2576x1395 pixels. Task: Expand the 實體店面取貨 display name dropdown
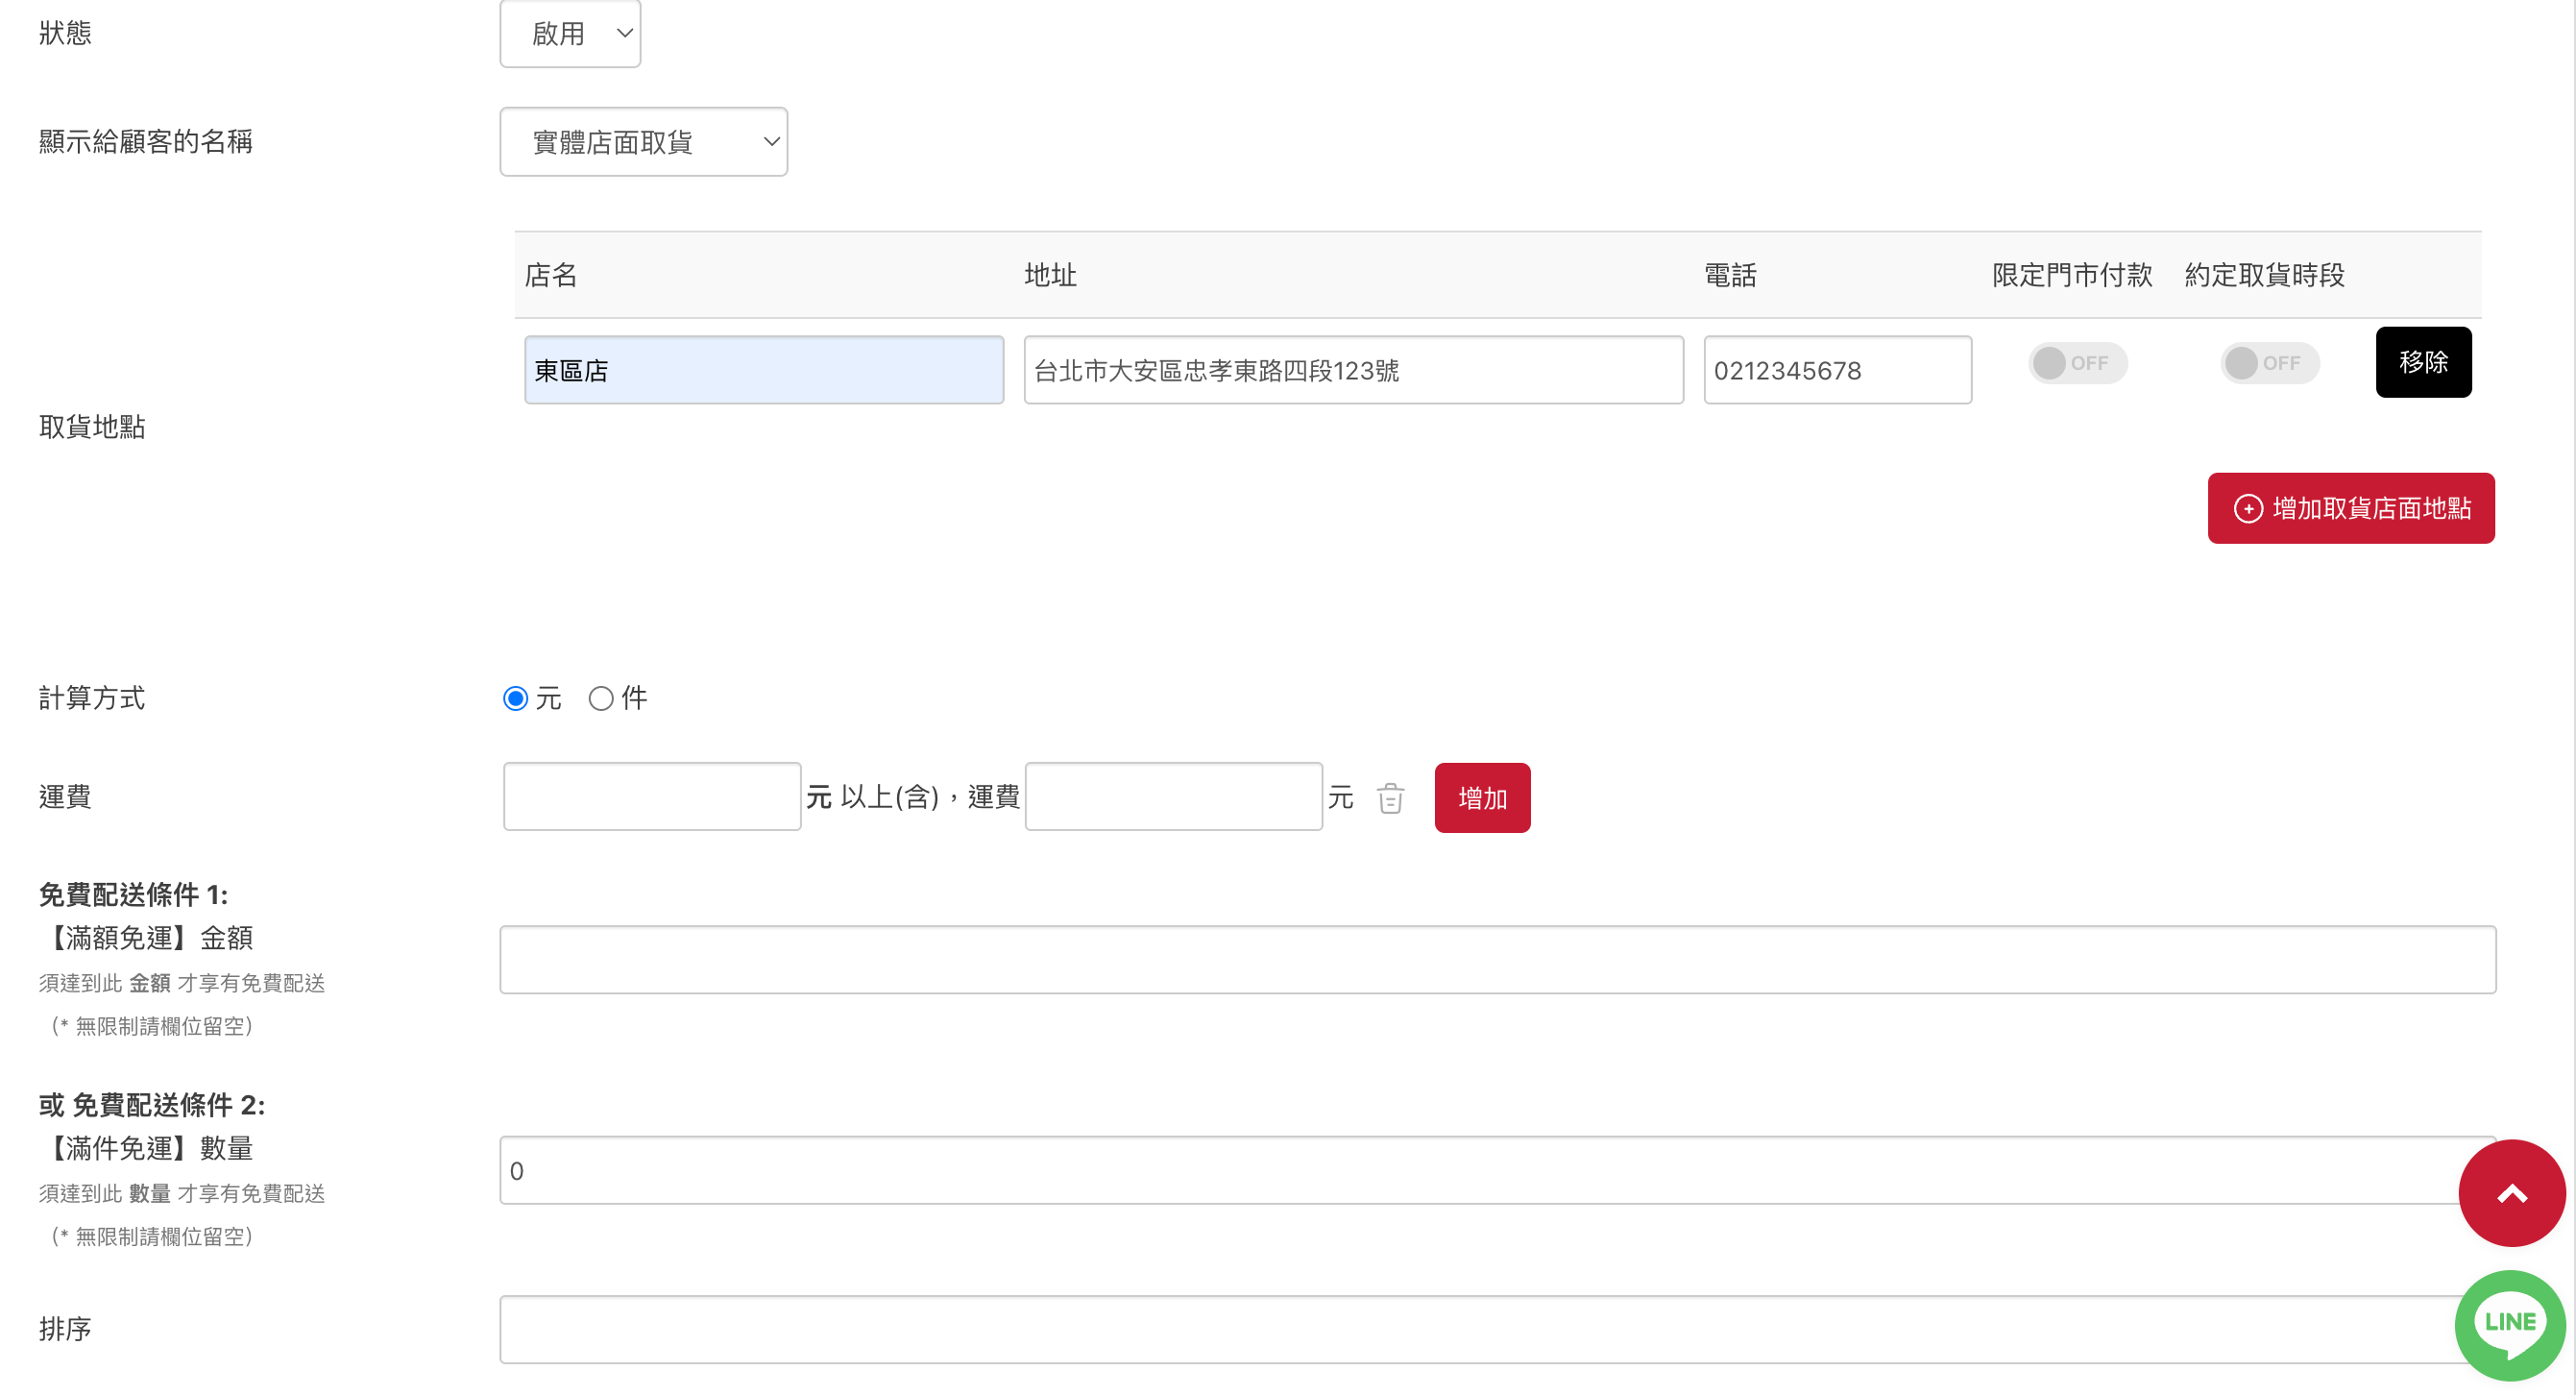[x=643, y=142]
